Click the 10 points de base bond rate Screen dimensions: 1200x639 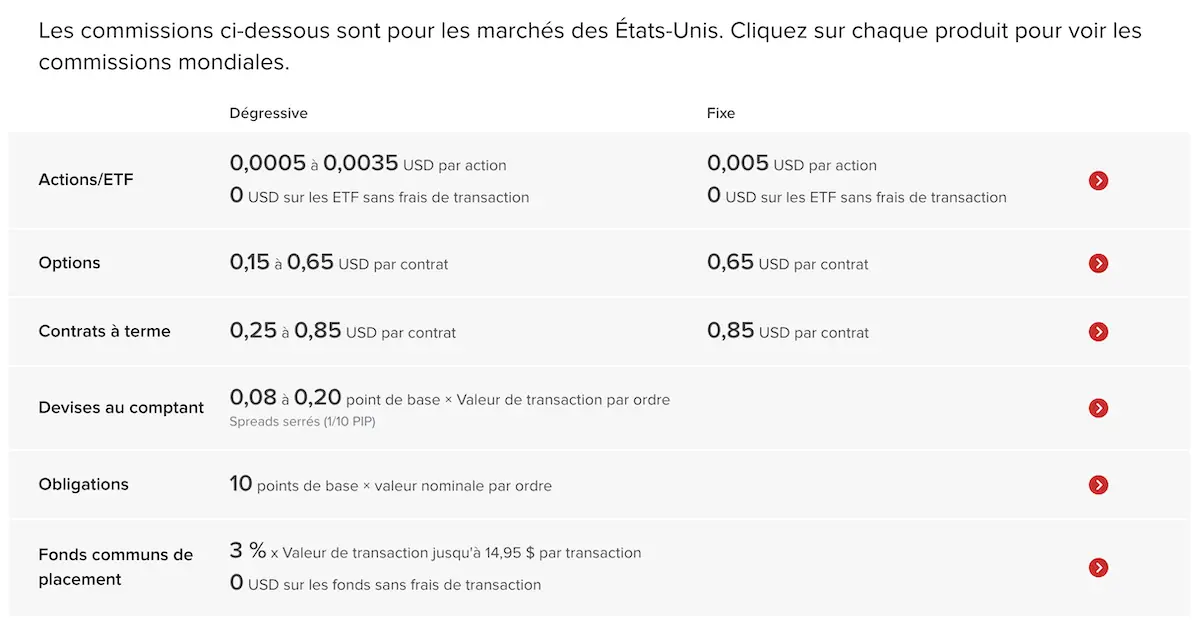tap(391, 484)
